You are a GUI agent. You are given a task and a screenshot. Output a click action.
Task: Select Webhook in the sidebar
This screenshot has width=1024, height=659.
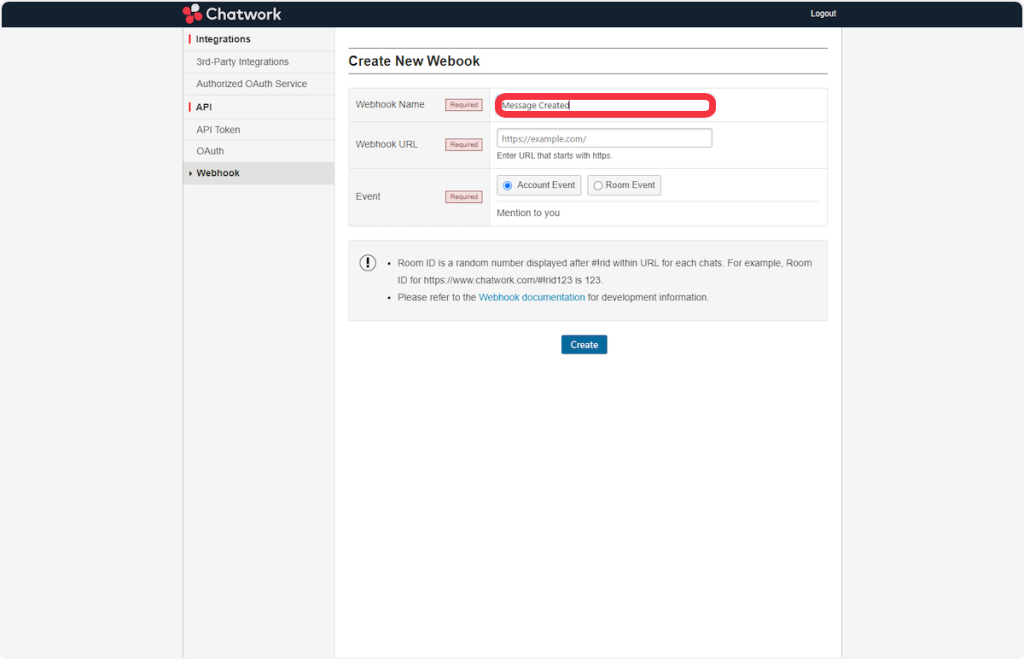click(x=218, y=173)
